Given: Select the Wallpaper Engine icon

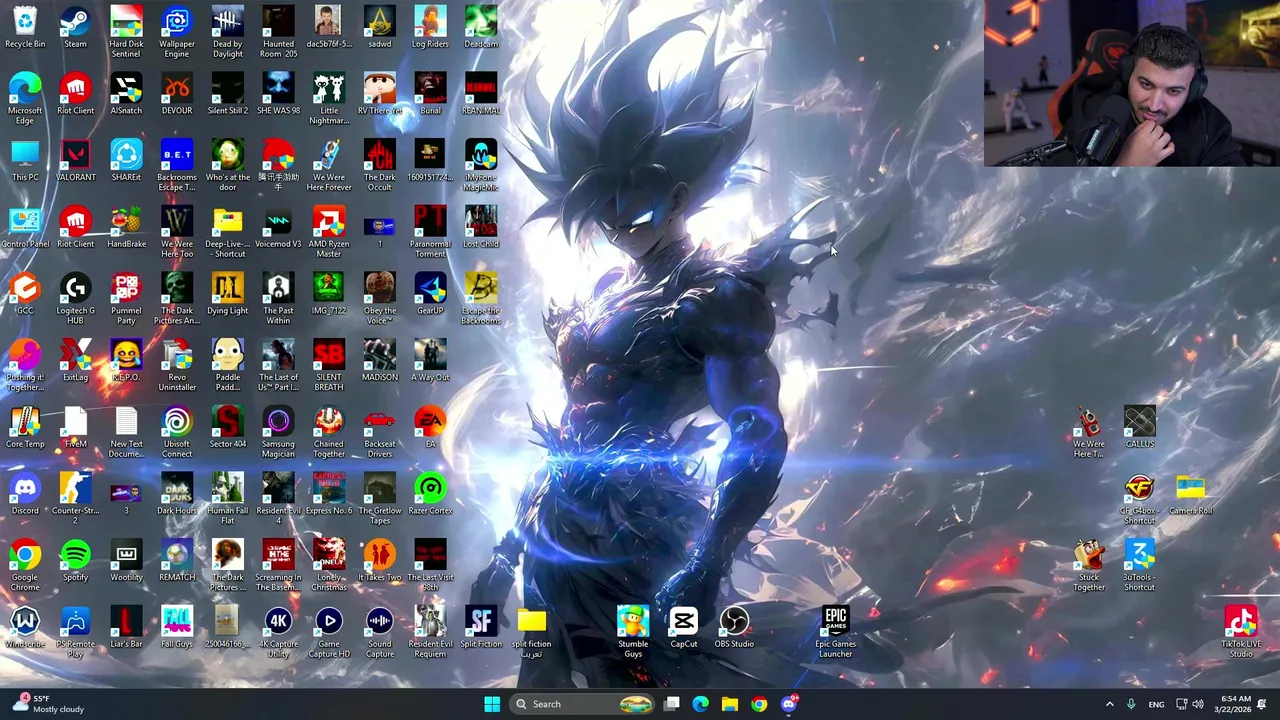Looking at the screenshot, I should coord(177,32).
